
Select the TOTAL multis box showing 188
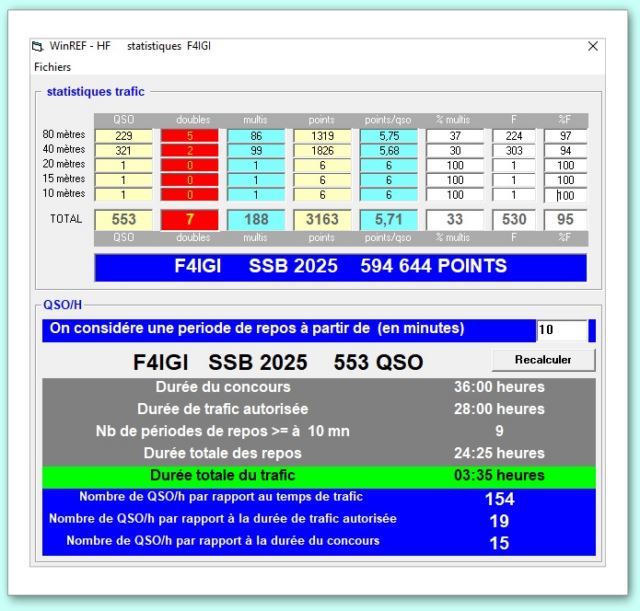(256, 219)
